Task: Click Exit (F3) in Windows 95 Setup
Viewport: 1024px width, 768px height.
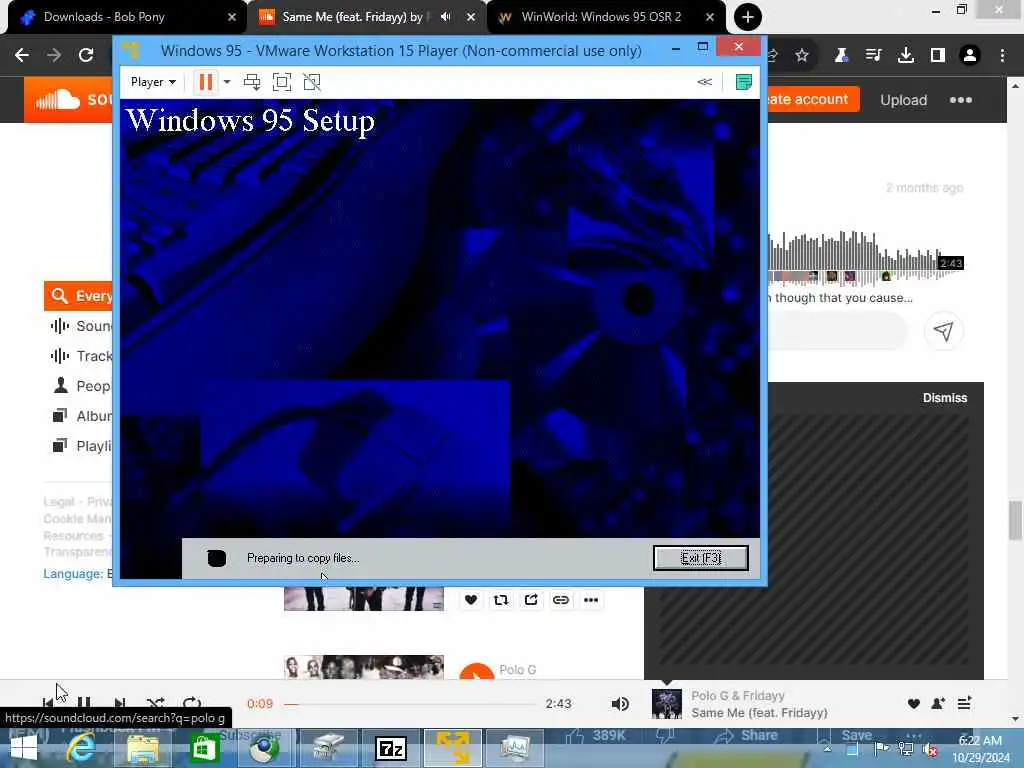Action: [x=701, y=558]
